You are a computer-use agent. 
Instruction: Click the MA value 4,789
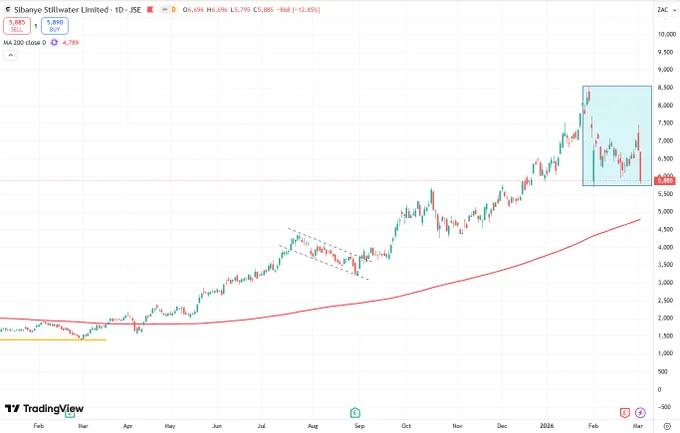71,43
